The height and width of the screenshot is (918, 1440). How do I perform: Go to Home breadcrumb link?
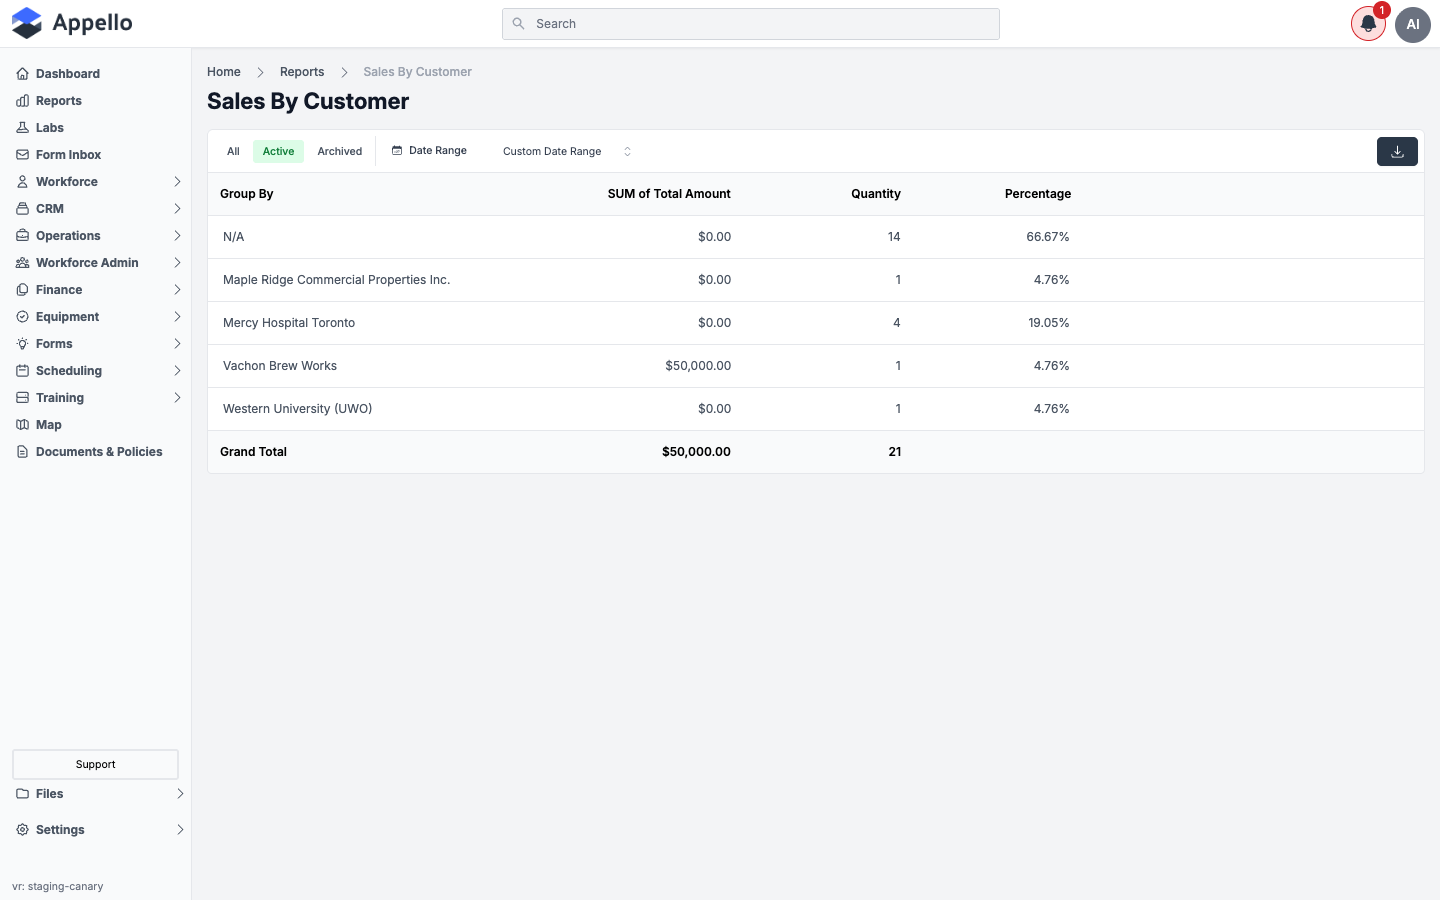click(224, 72)
